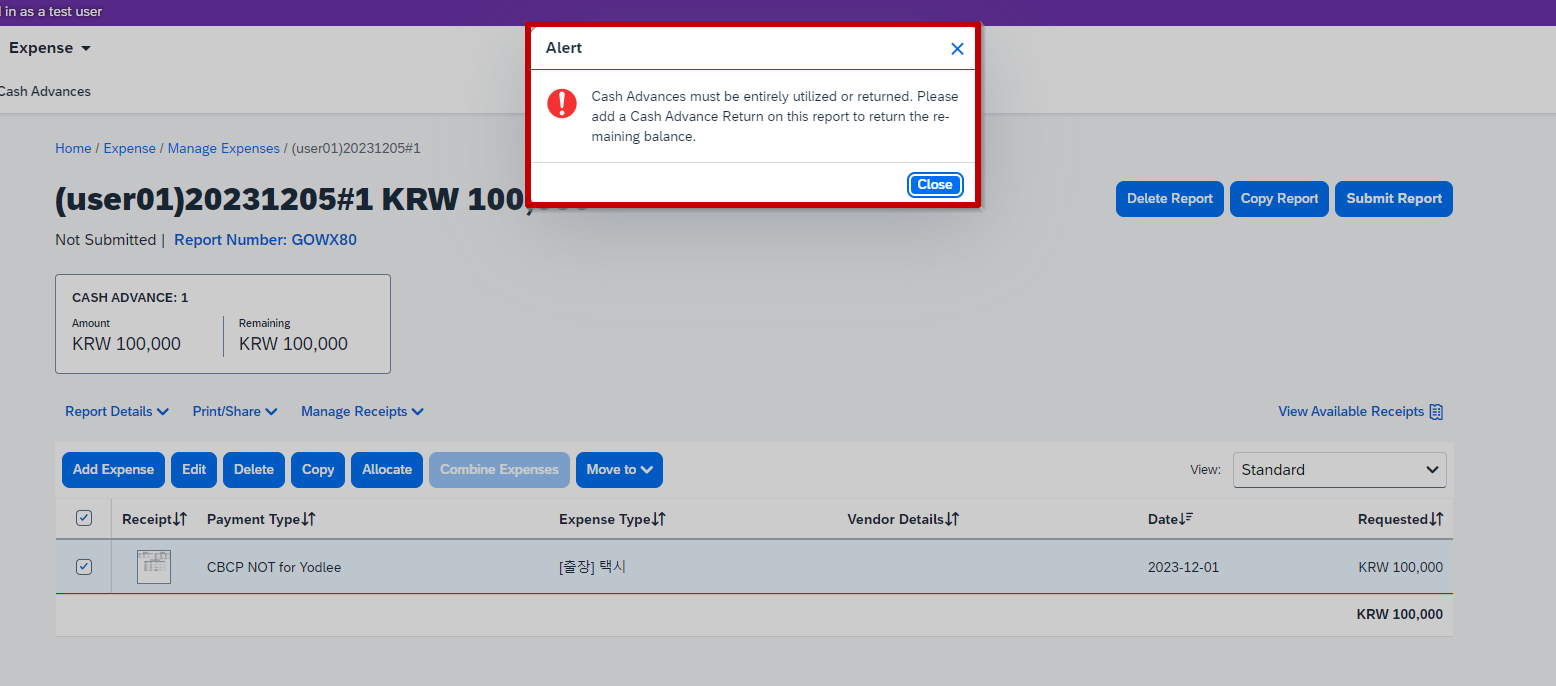Sort by Receipt column arrows
The image size is (1556, 686).
tap(180, 520)
